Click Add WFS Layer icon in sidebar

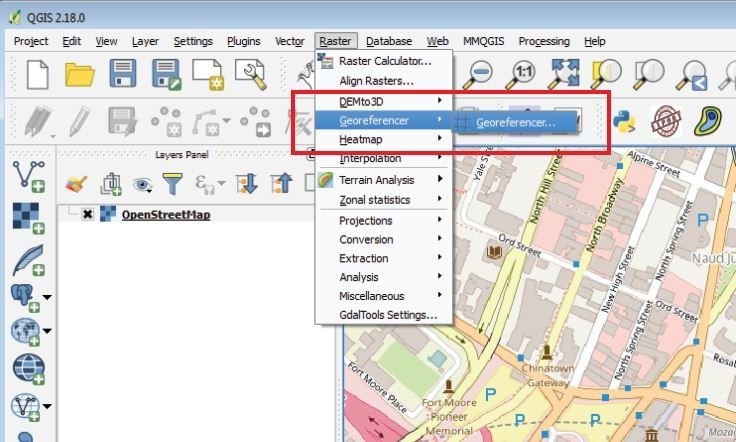(x=26, y=407)
